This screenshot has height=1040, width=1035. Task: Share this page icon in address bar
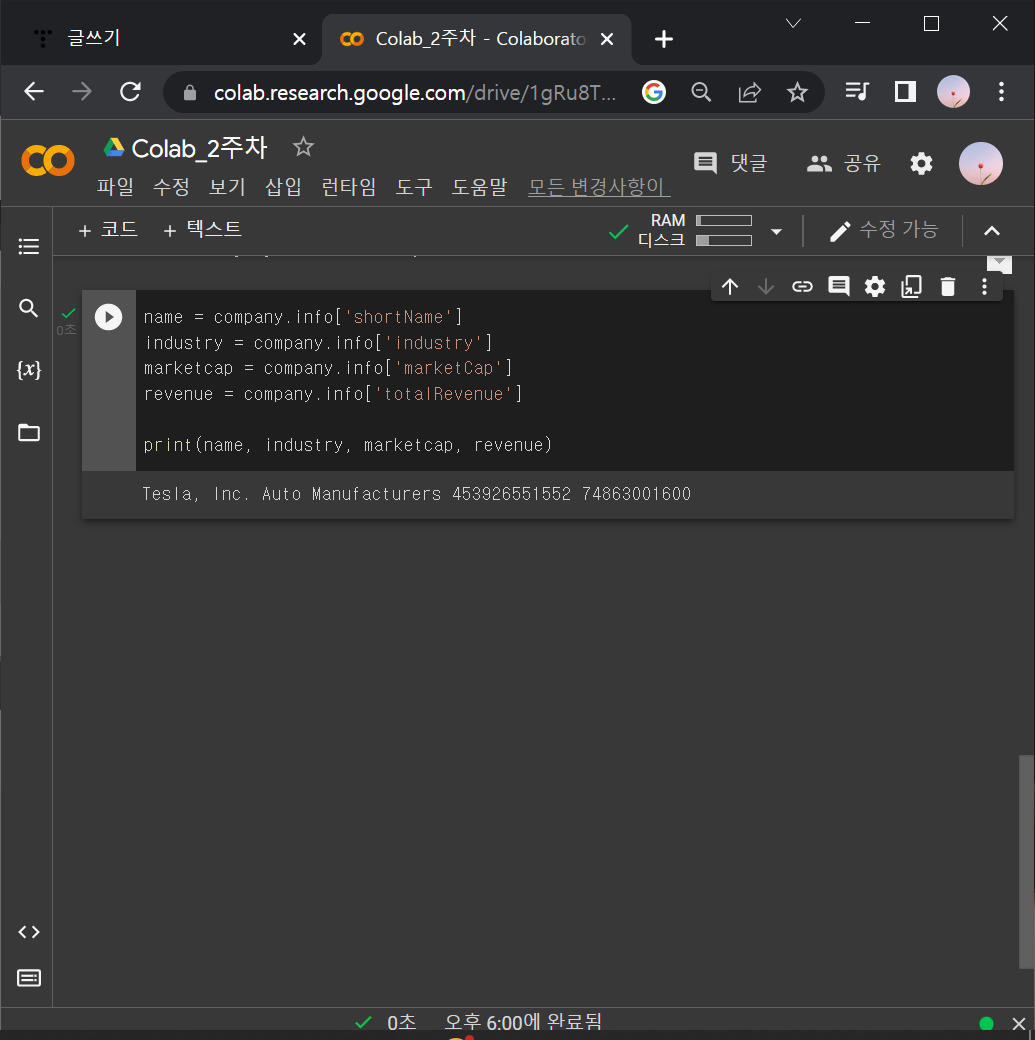click(750, 92)
